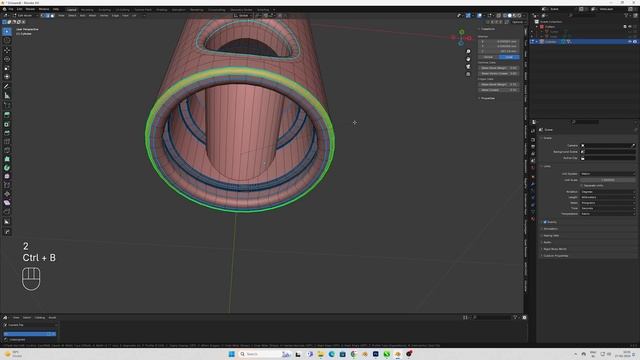Viewport: 640px width, 360px height.
Task: Open Windows Start menu
Action: [x=231, y=354]
